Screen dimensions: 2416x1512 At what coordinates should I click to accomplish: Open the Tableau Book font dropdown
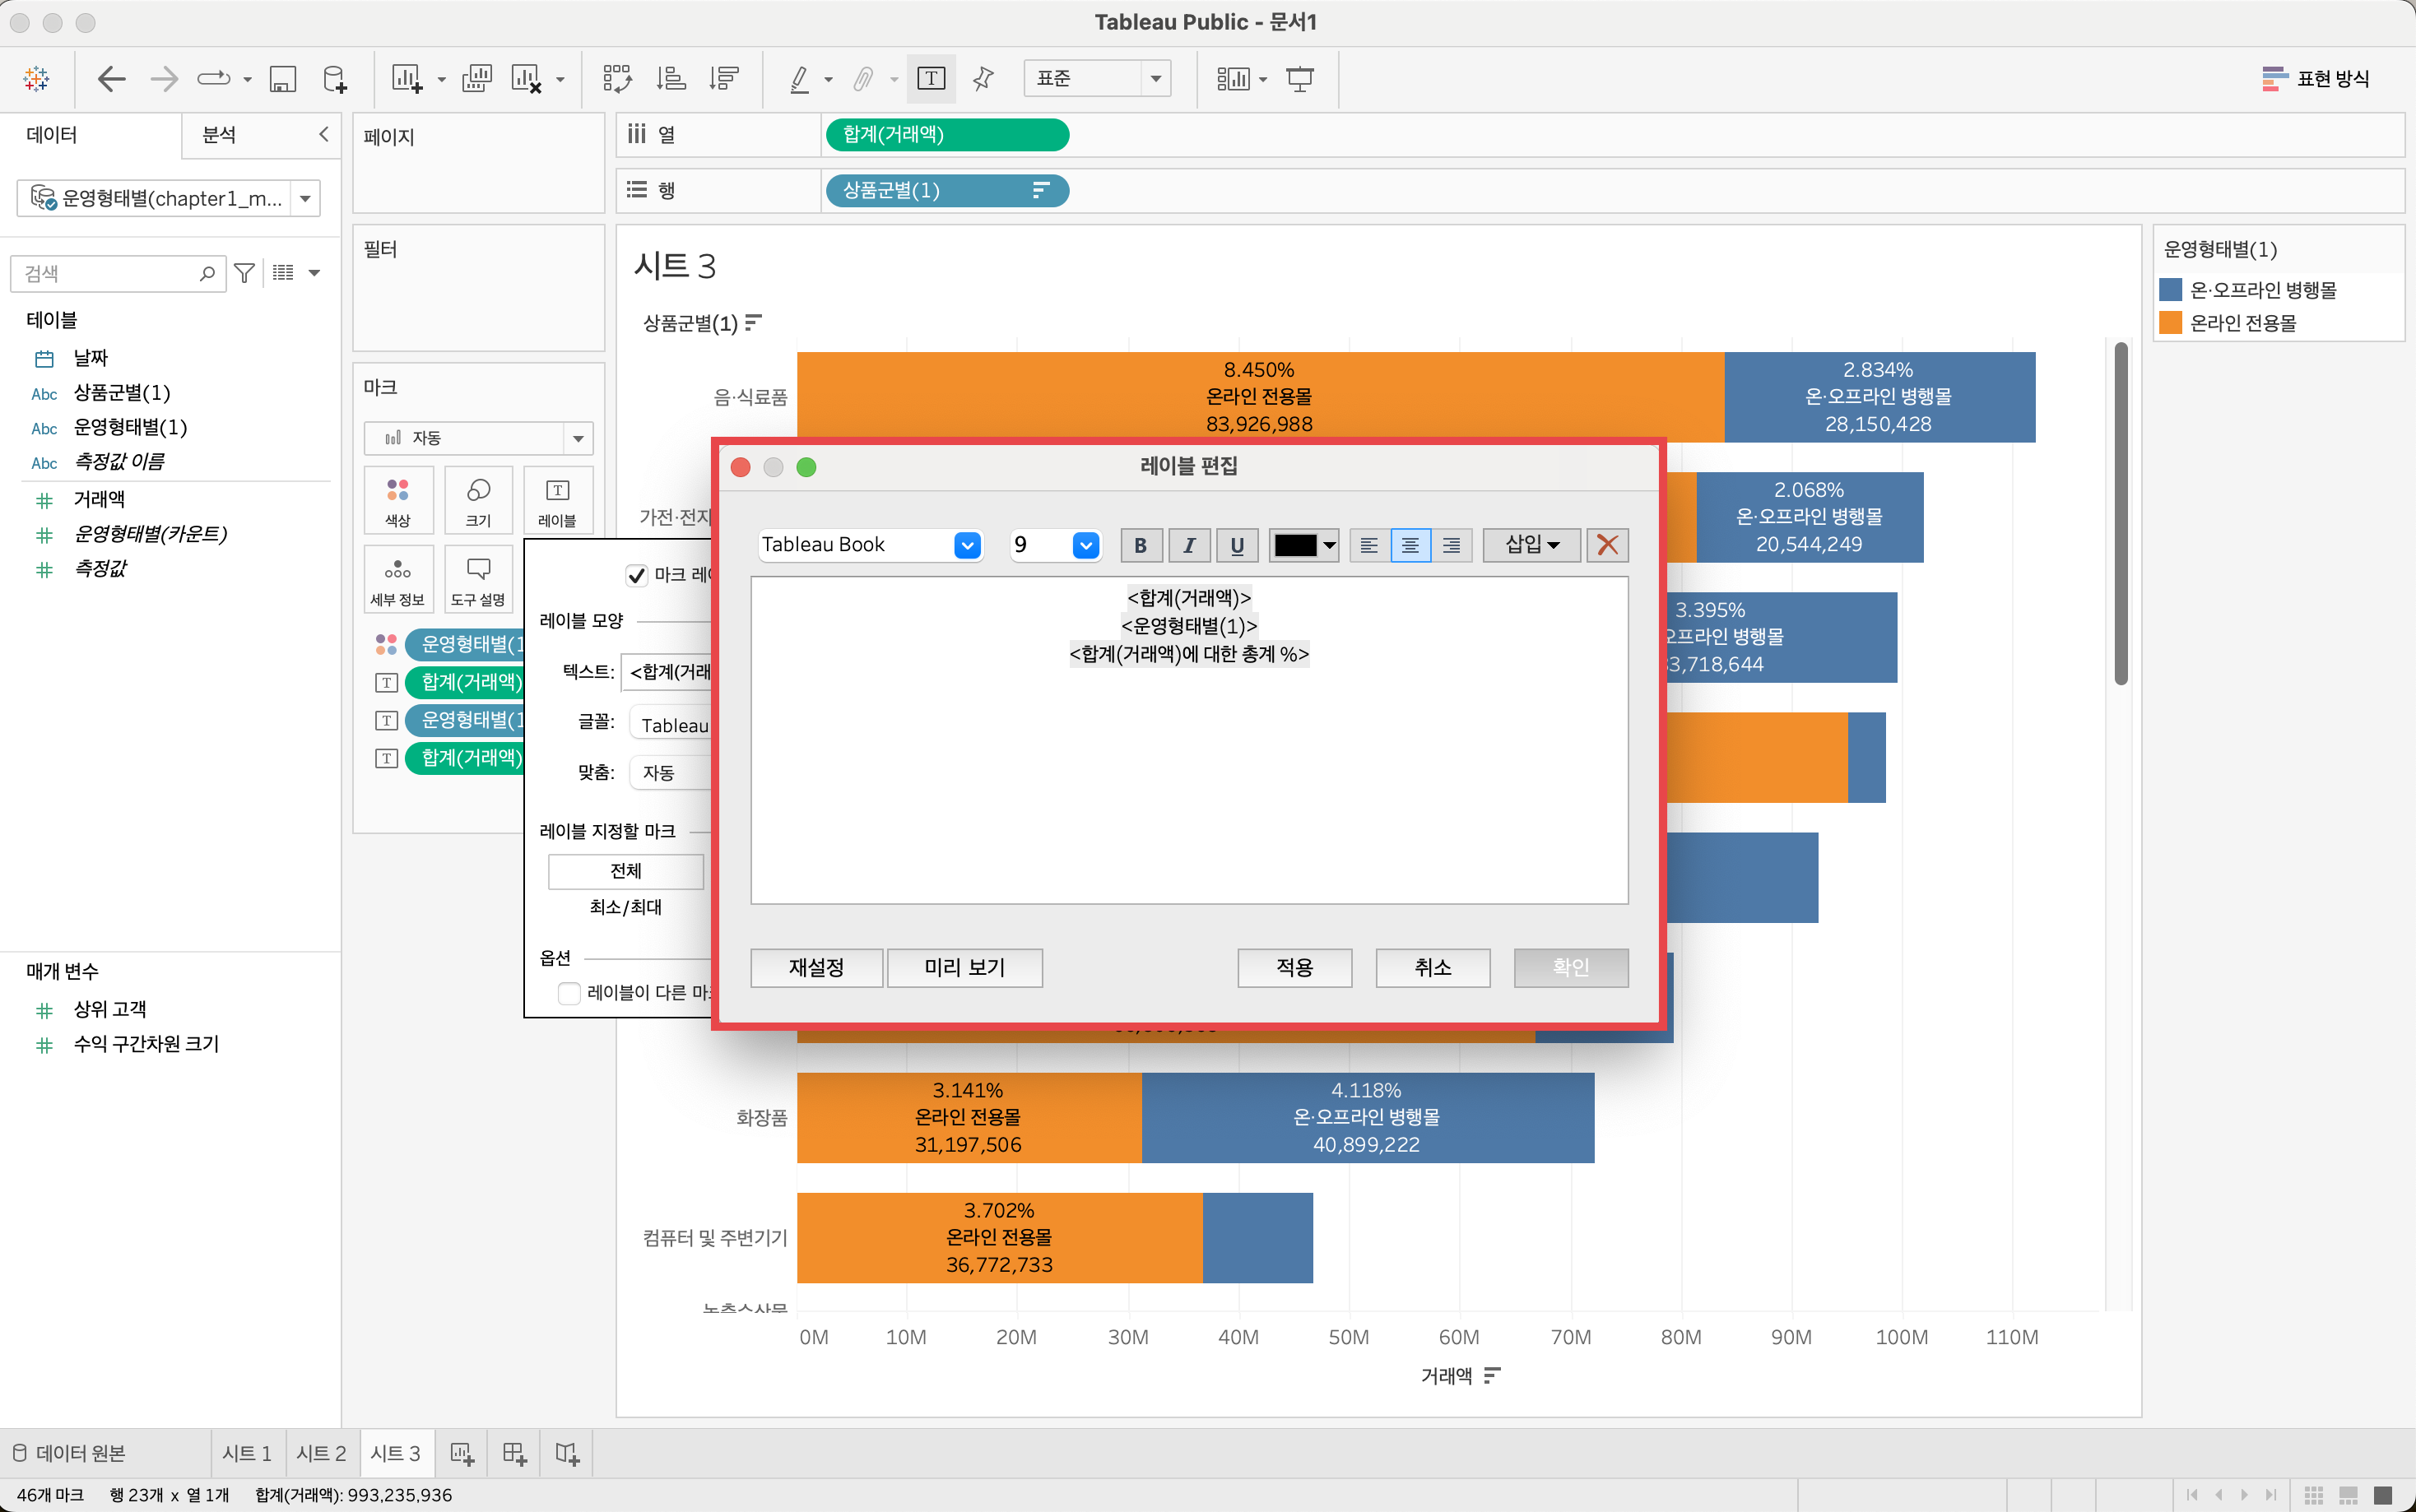point(966,545)
